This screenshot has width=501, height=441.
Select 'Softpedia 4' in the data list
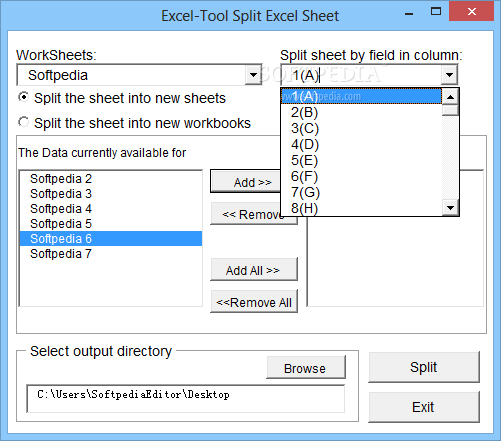click(x=111, y=209)
